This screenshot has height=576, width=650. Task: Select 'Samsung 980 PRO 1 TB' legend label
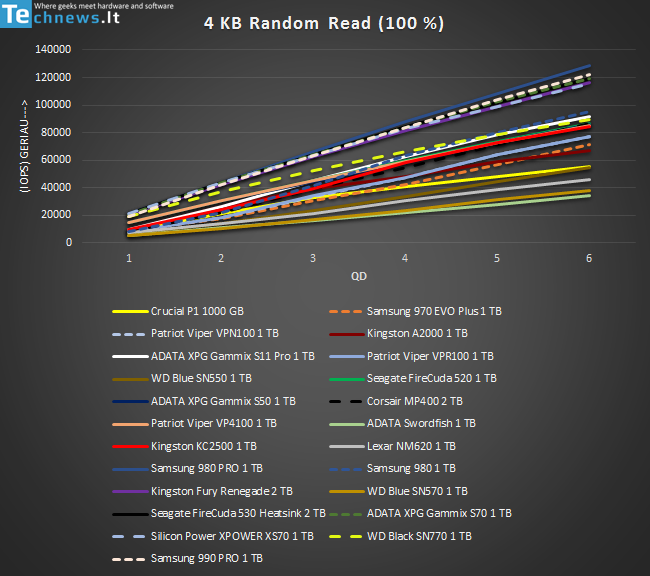(206, 469)
